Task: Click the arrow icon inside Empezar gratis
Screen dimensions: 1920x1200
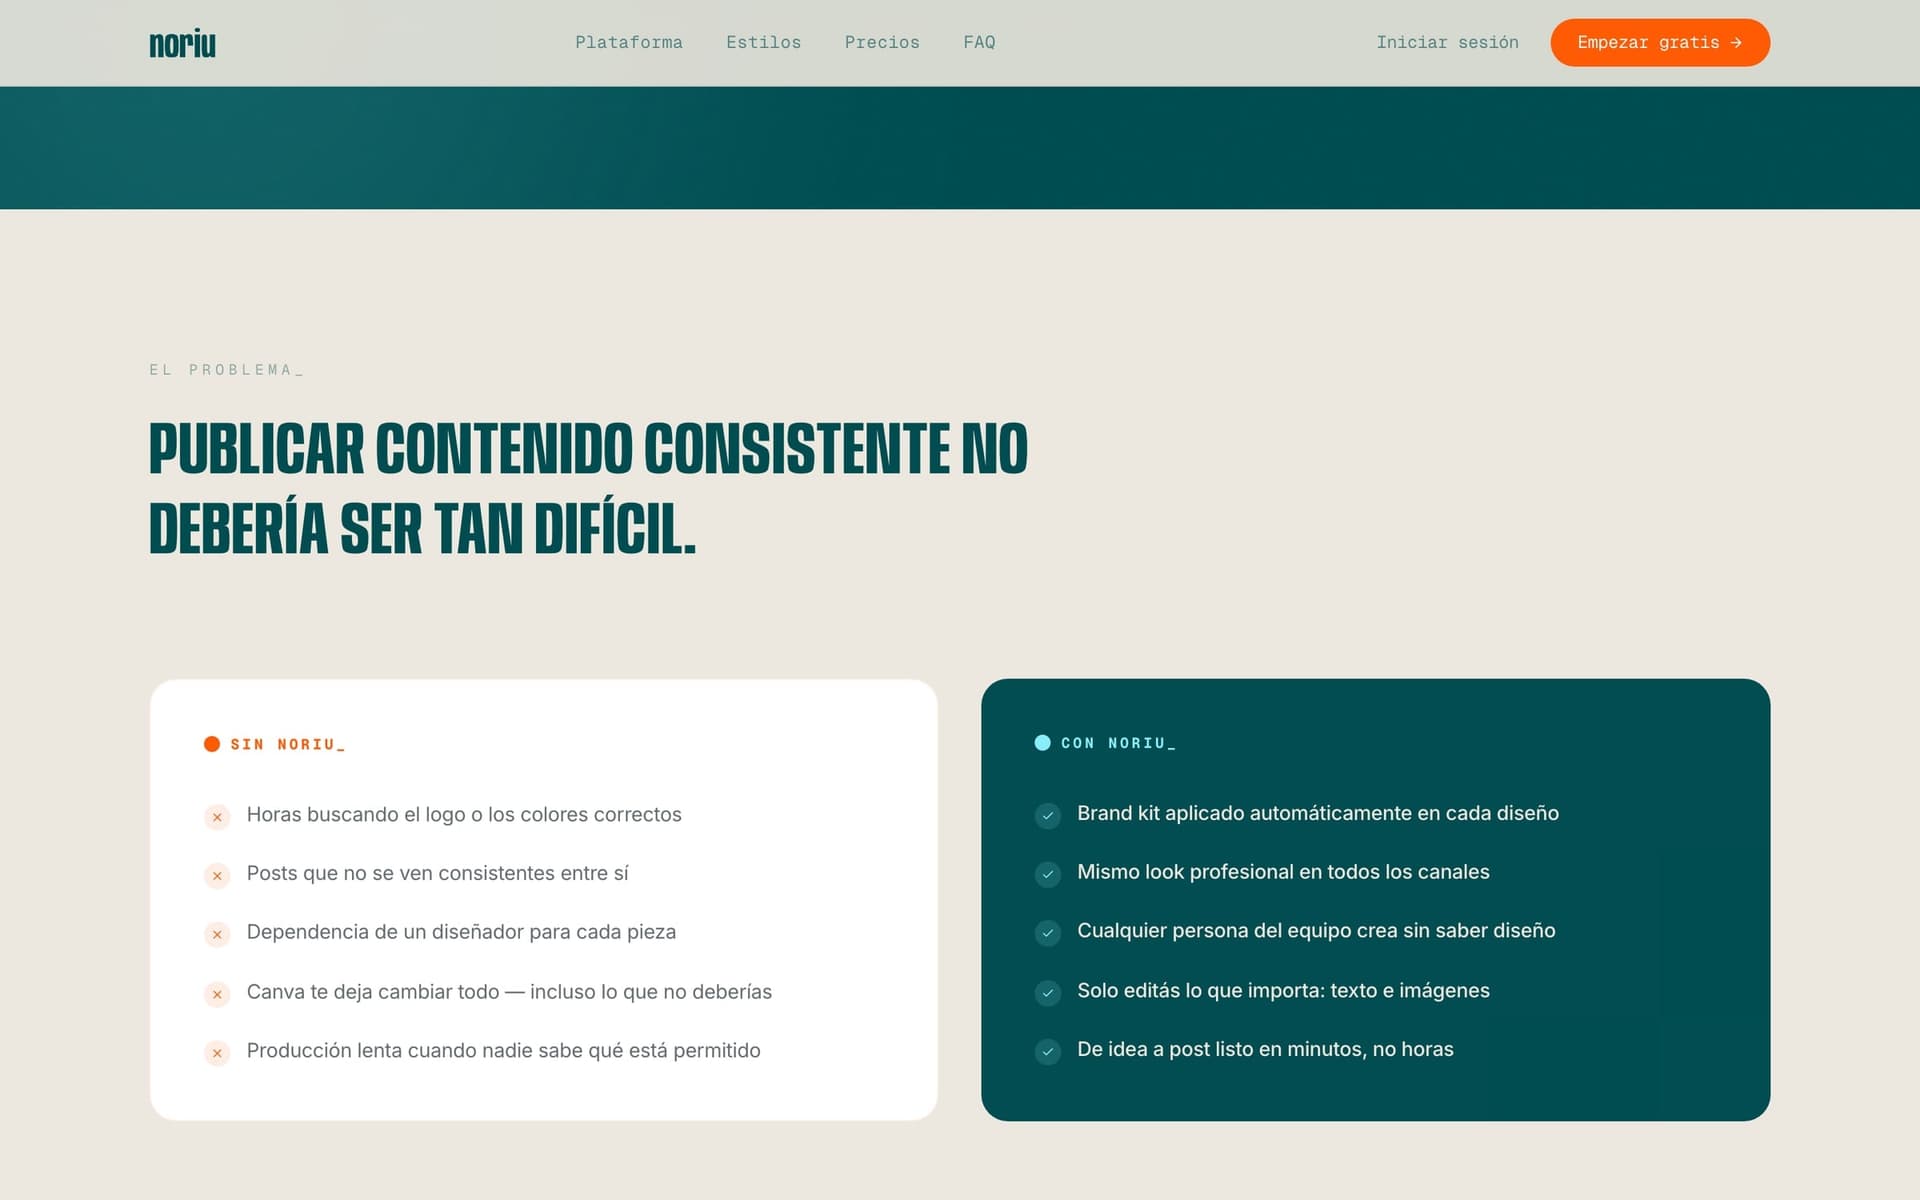Action: [x=1736, y=42]
